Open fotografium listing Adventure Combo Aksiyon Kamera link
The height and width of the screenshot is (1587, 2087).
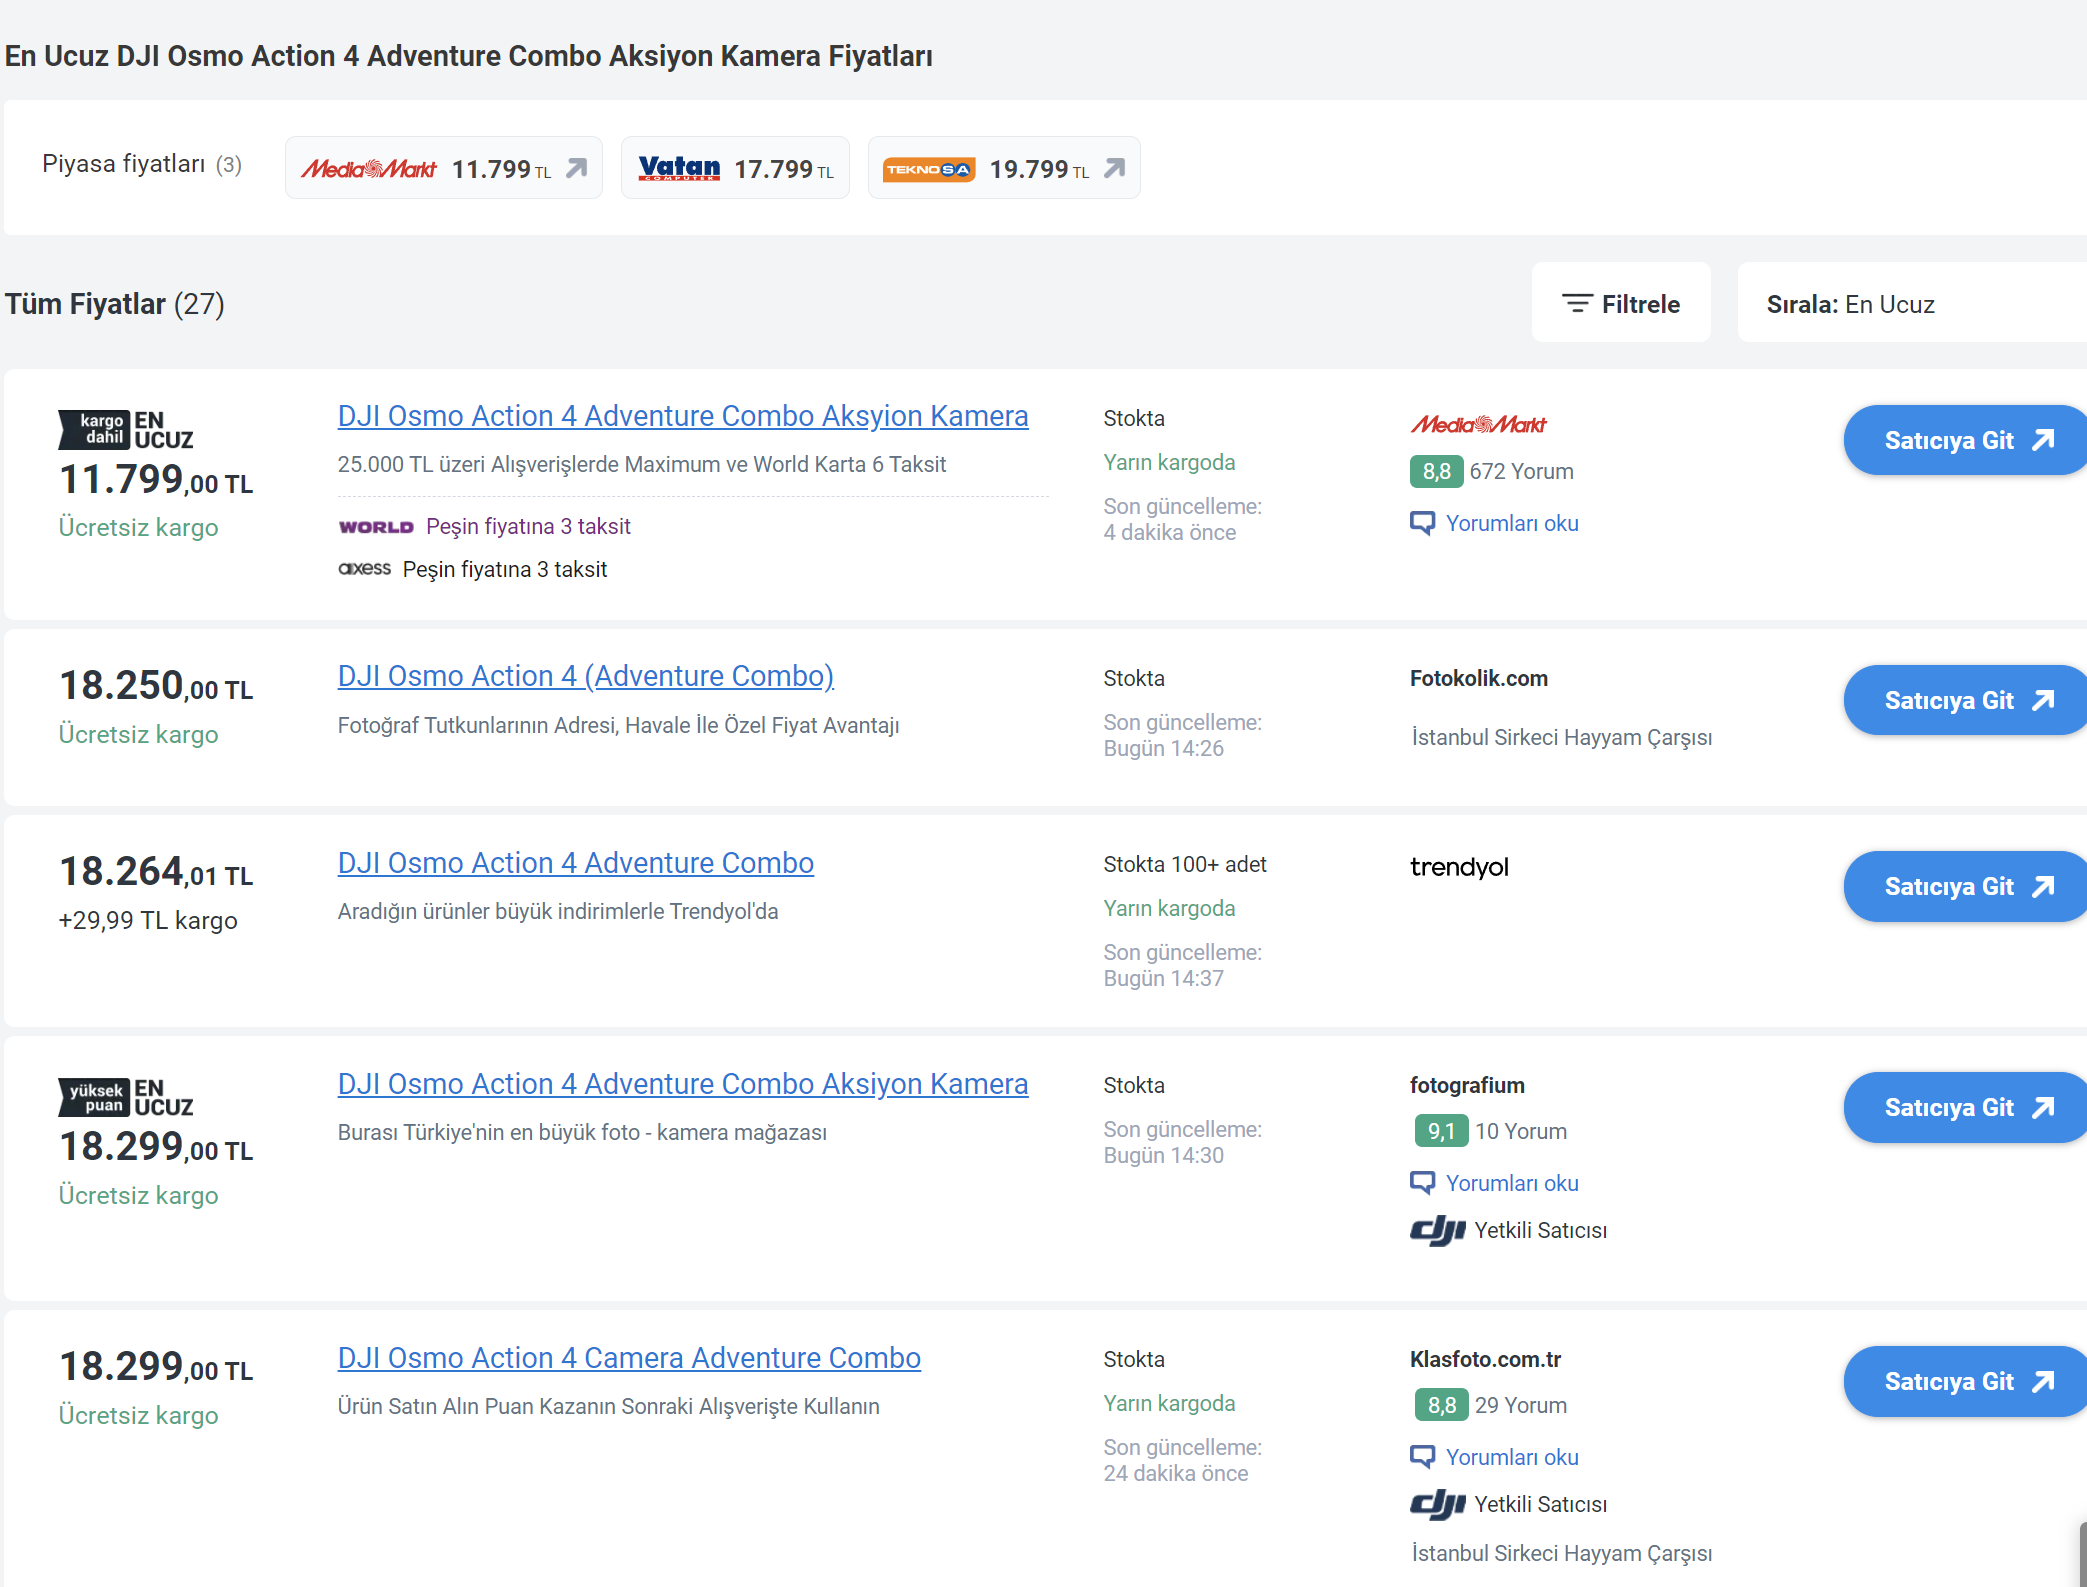(683, 1084)
